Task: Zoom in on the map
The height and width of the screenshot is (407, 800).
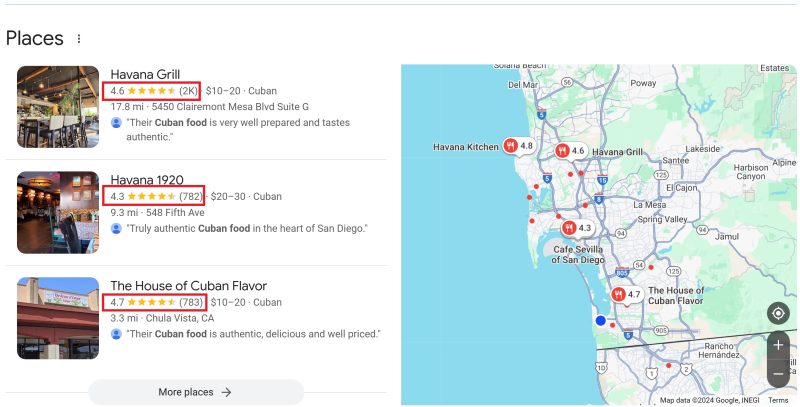Action: [778, 345]
